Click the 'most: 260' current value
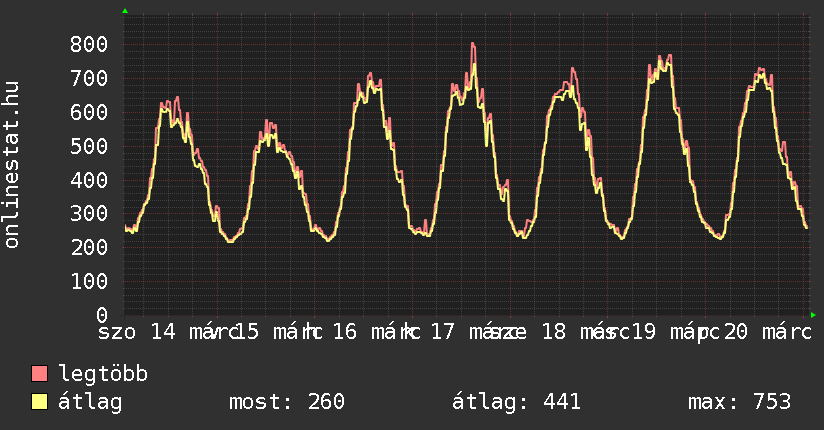 (287, 402)
